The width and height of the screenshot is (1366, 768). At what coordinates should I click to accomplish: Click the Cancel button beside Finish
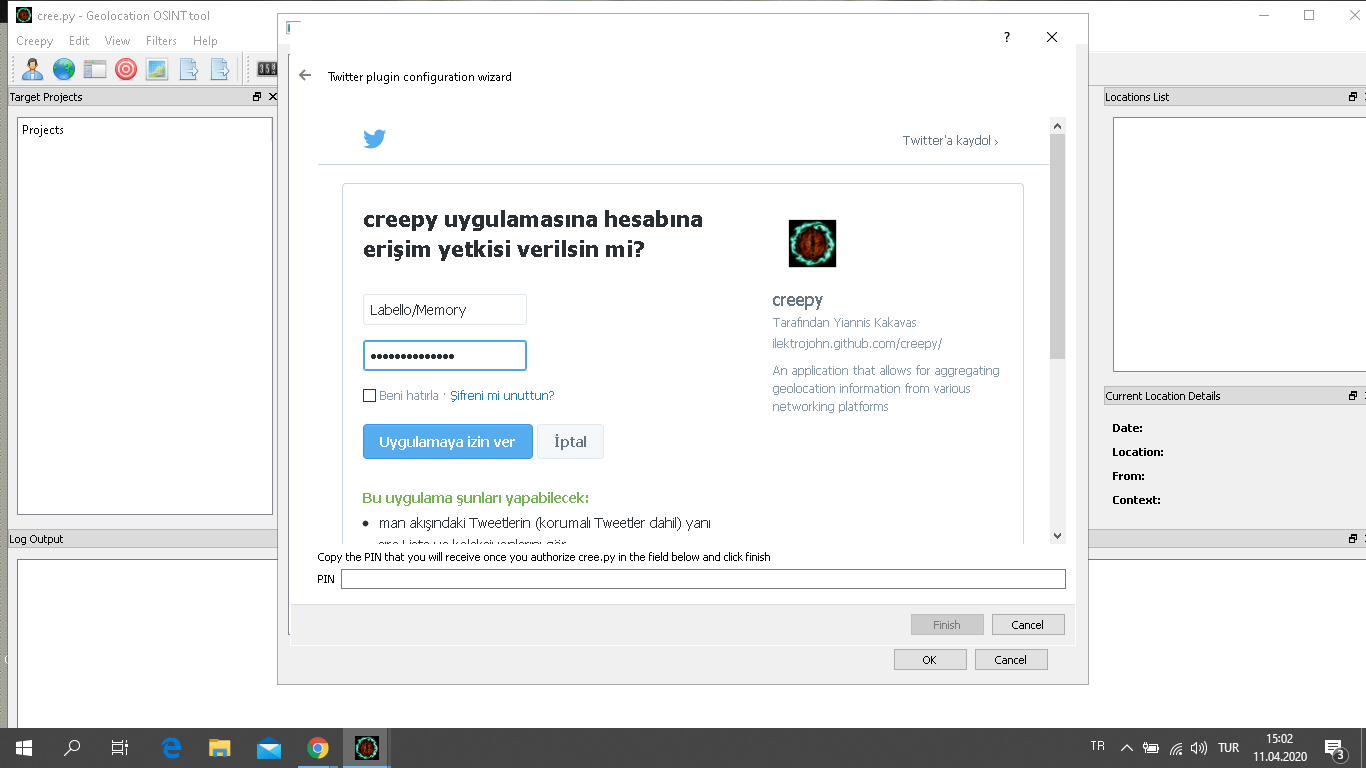1028,625
